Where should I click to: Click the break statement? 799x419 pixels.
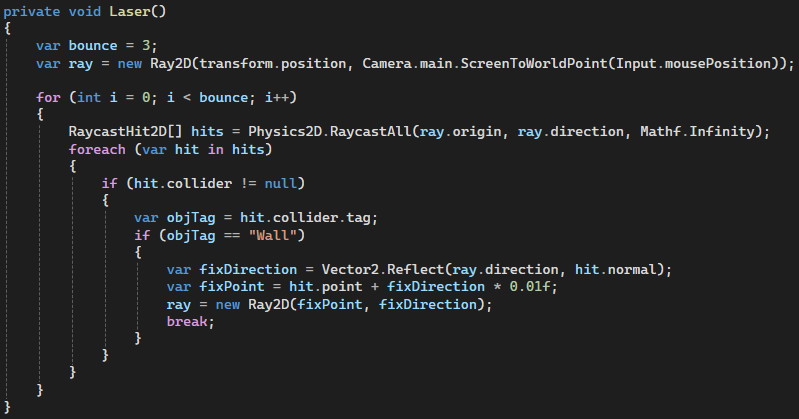point(189,322)
